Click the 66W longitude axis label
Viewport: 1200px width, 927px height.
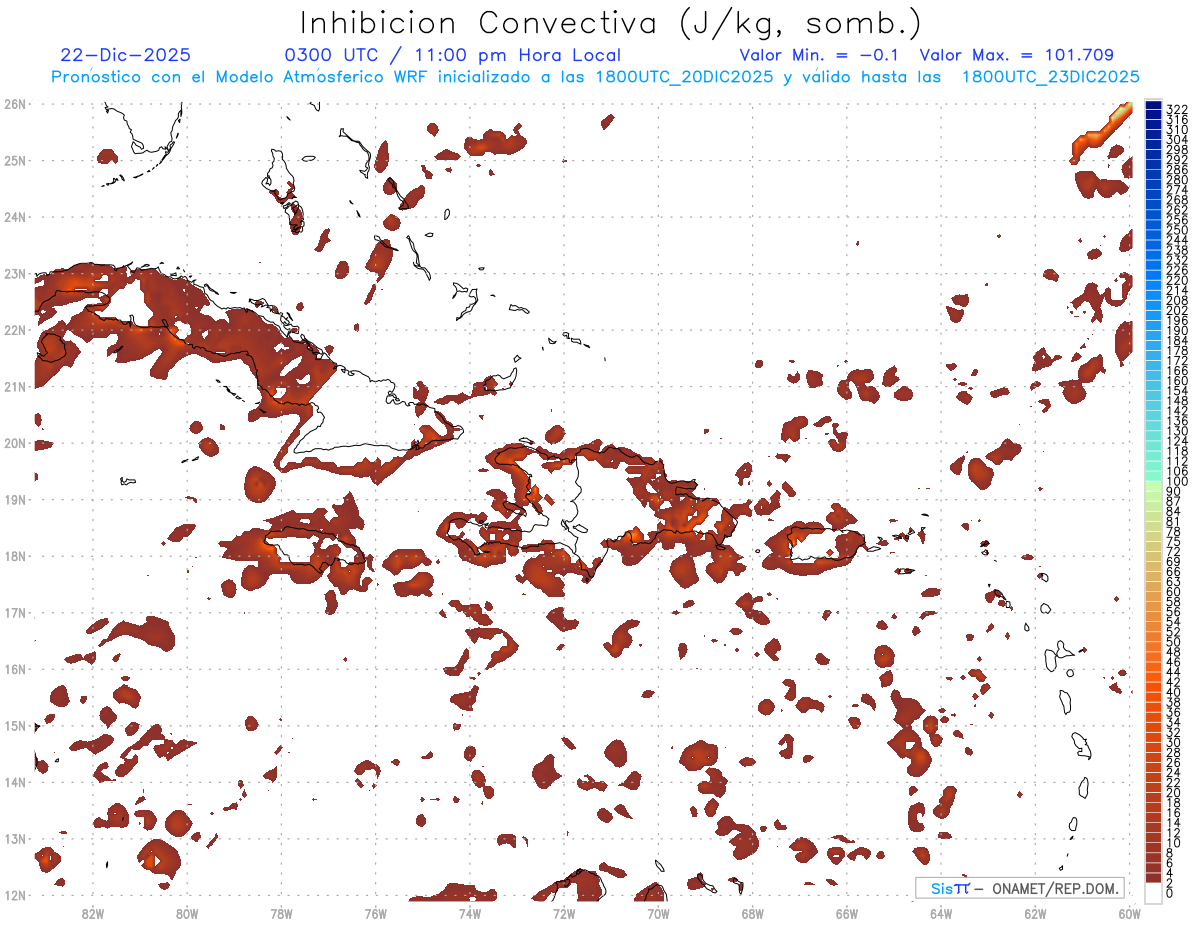847,913
